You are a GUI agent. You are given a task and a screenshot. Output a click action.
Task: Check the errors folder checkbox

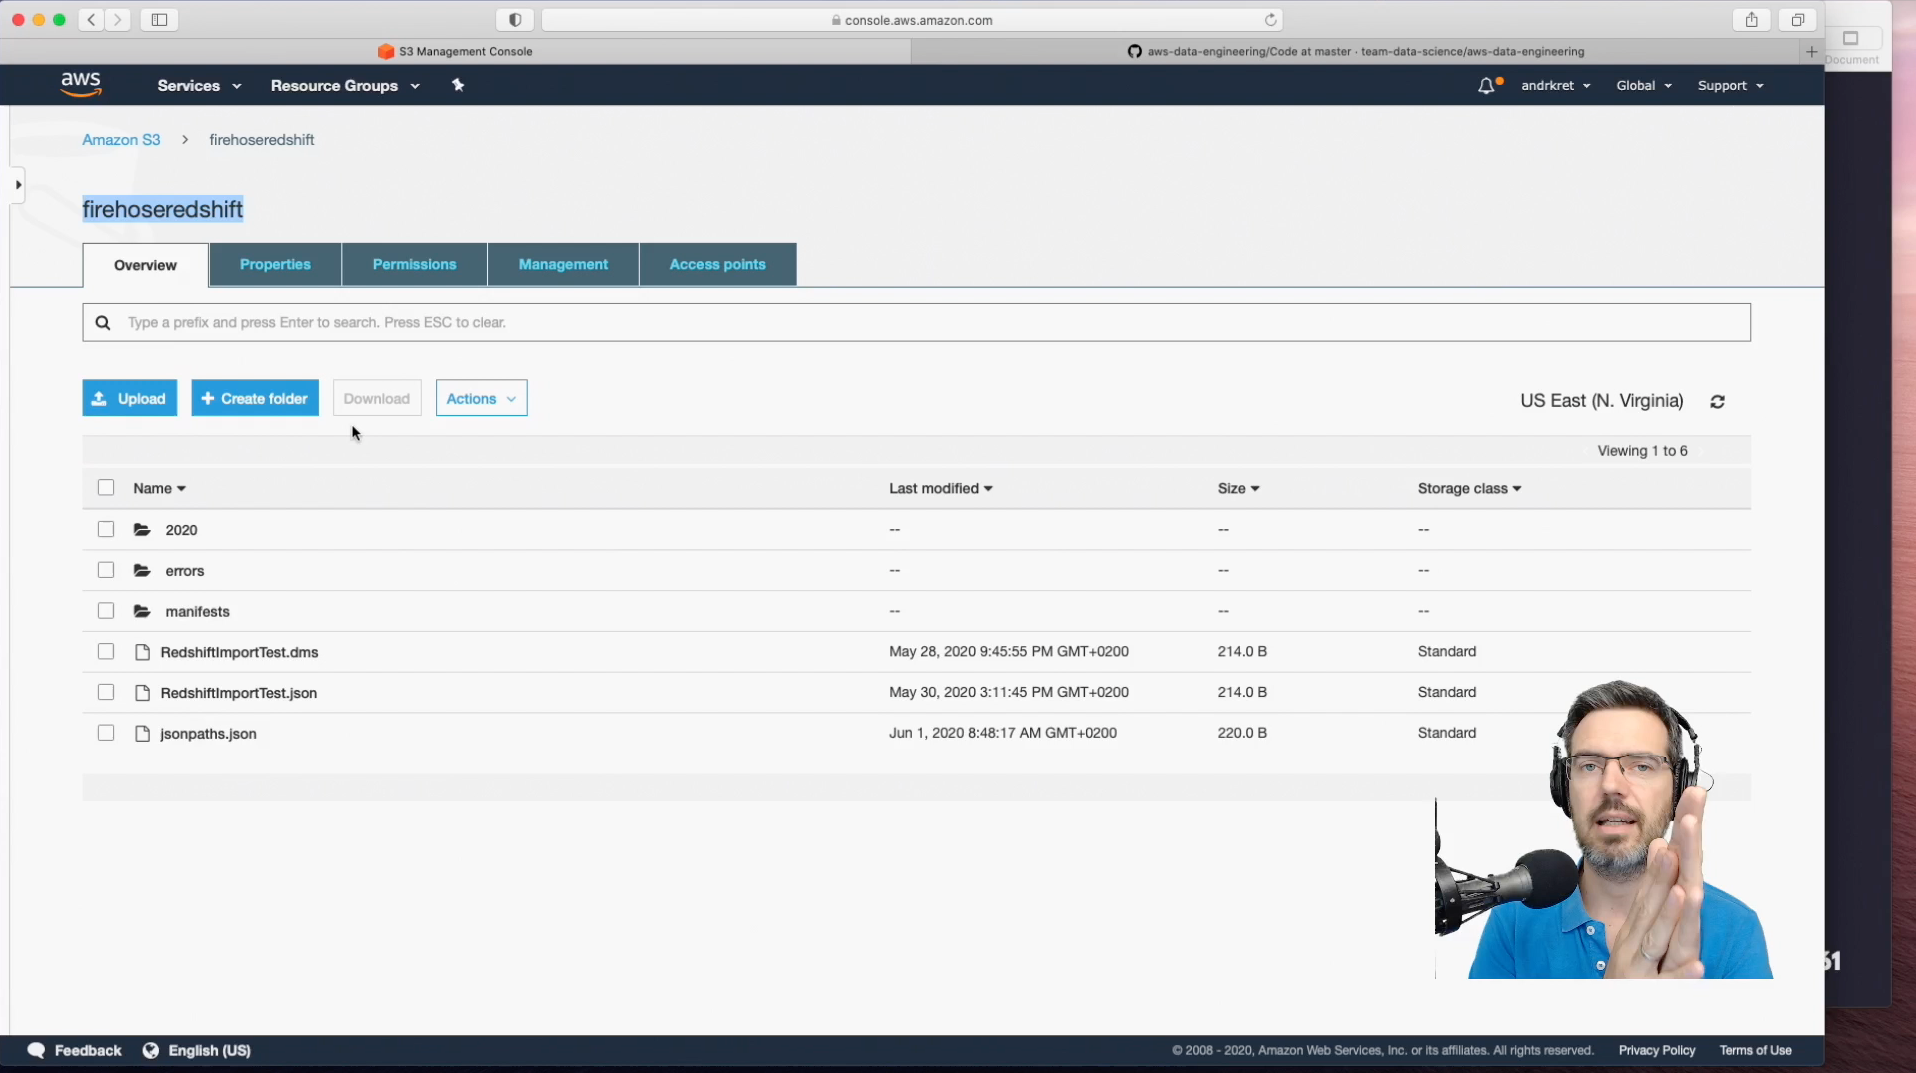pos(106,570)
